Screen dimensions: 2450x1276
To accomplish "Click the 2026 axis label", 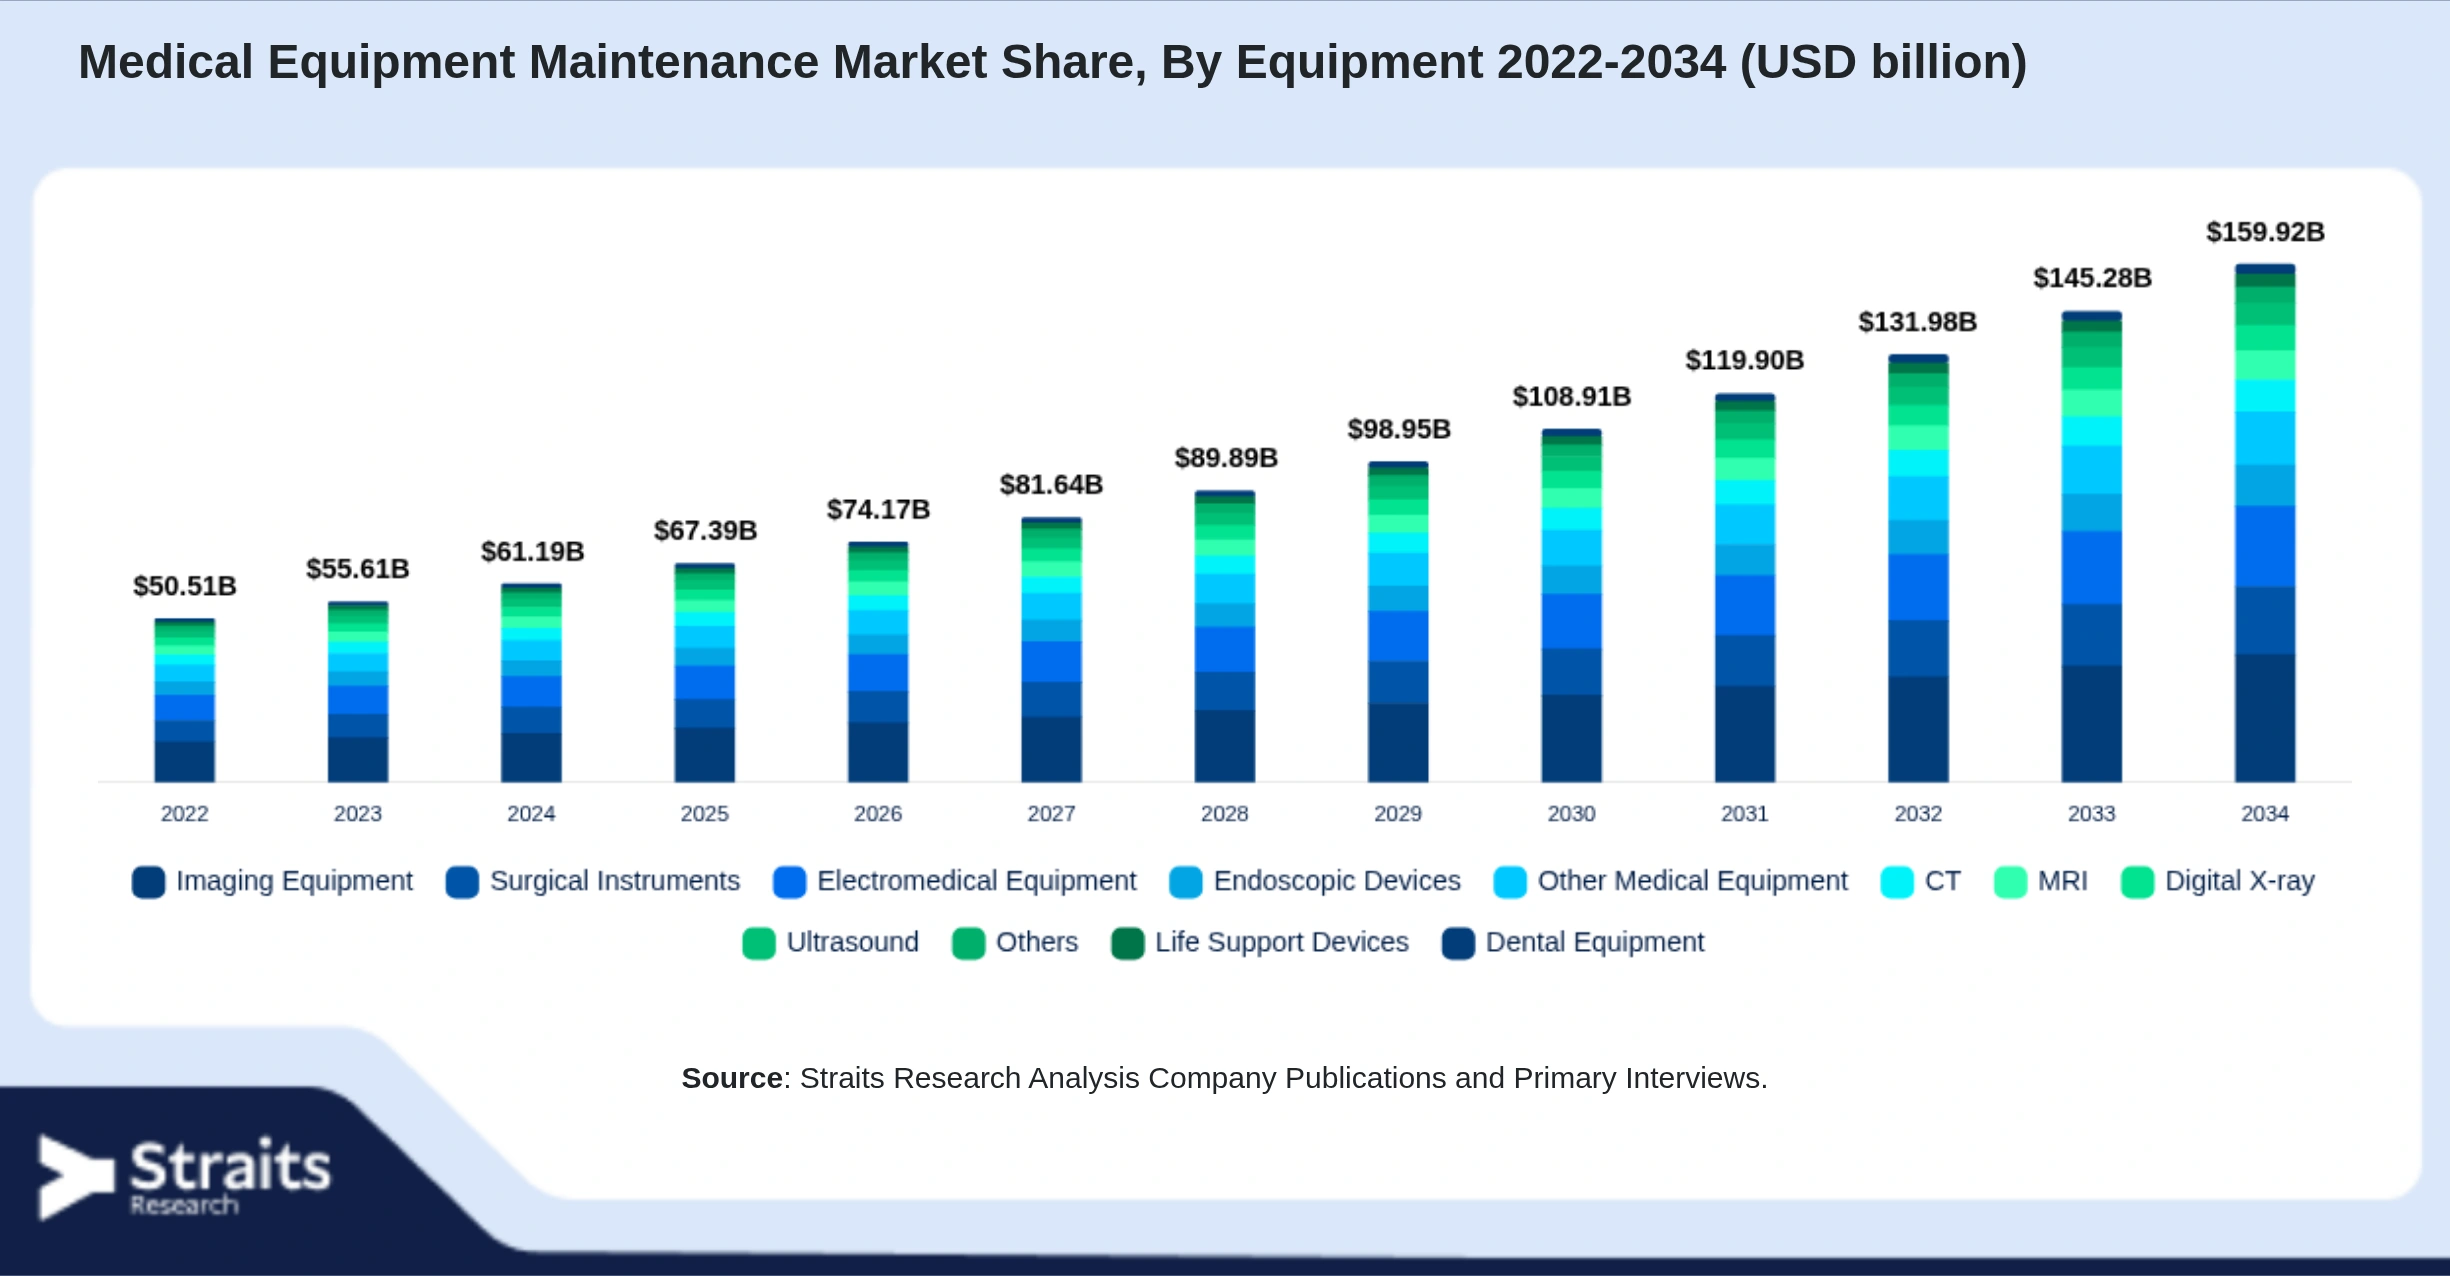I will [x=878, y=814].
